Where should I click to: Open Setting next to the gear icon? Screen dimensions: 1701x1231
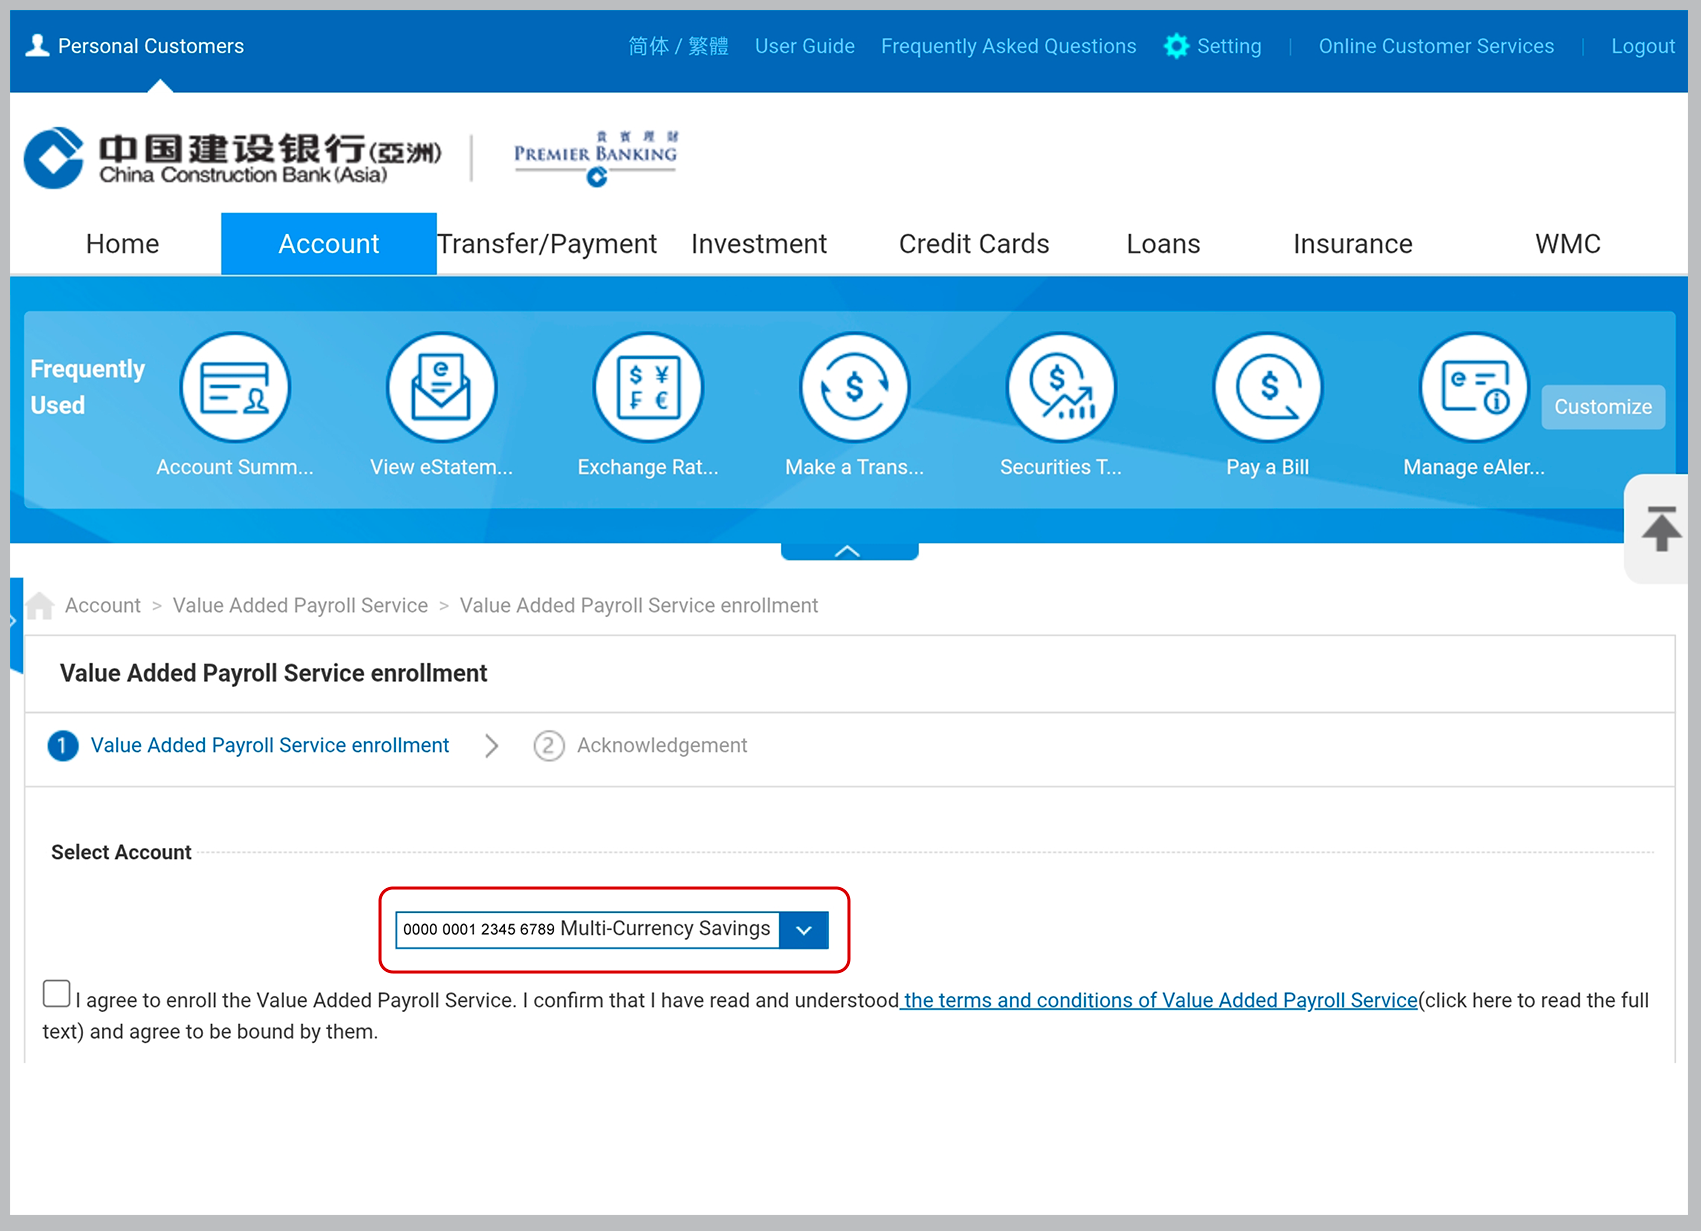1228,46
